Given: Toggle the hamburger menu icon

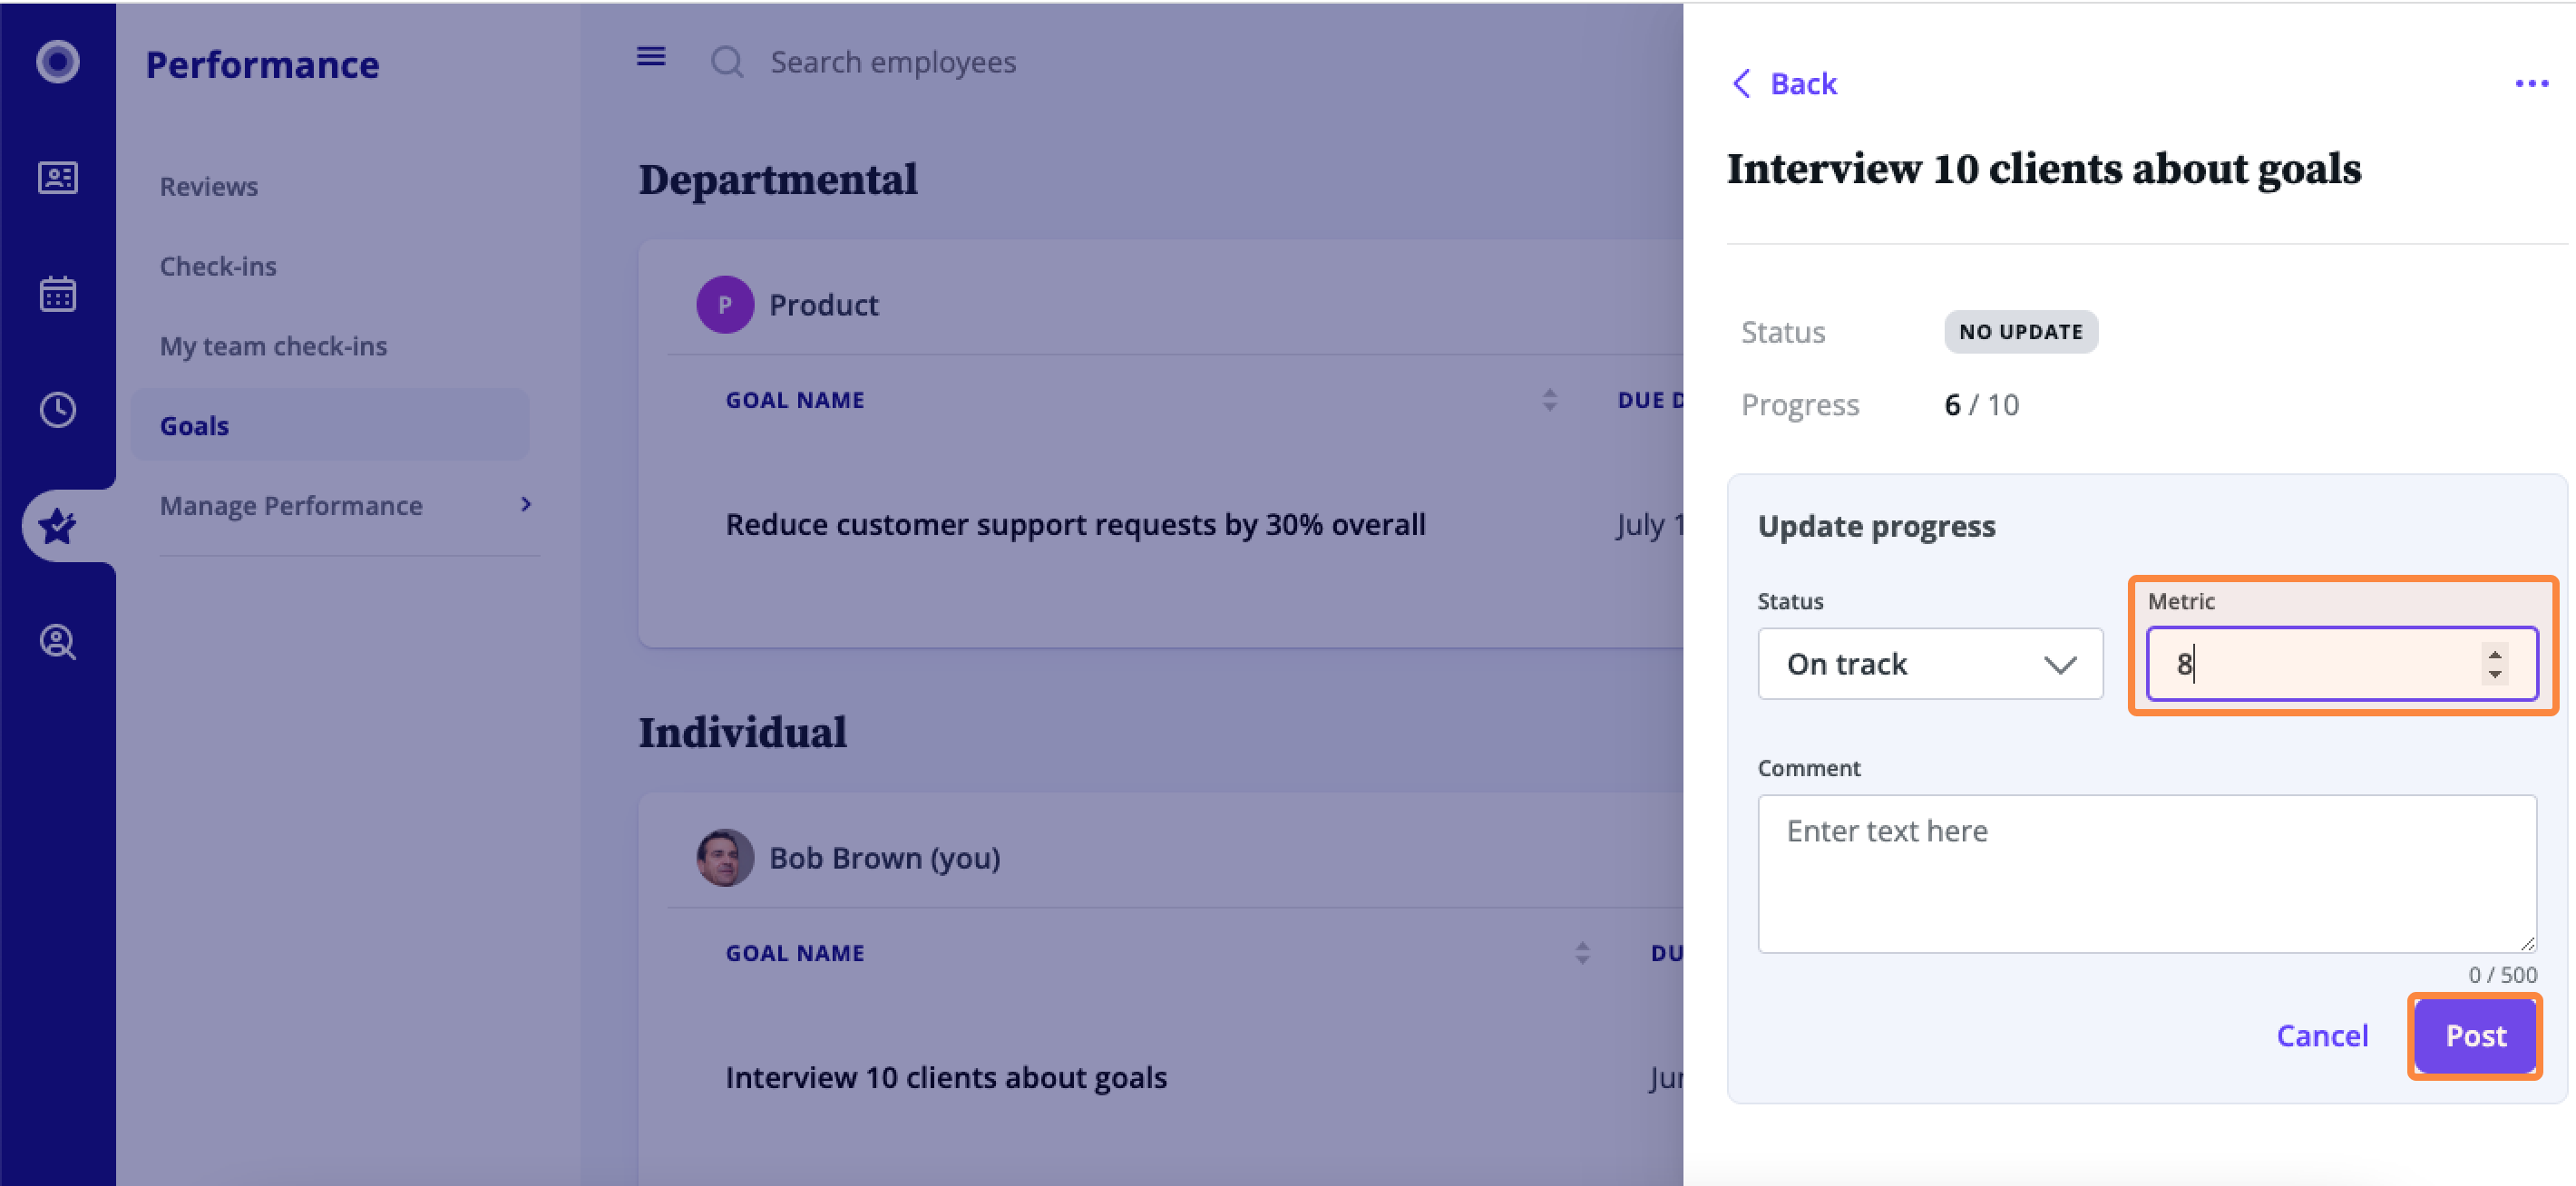Looking at the screenshot, I should (x=651, y=57).
